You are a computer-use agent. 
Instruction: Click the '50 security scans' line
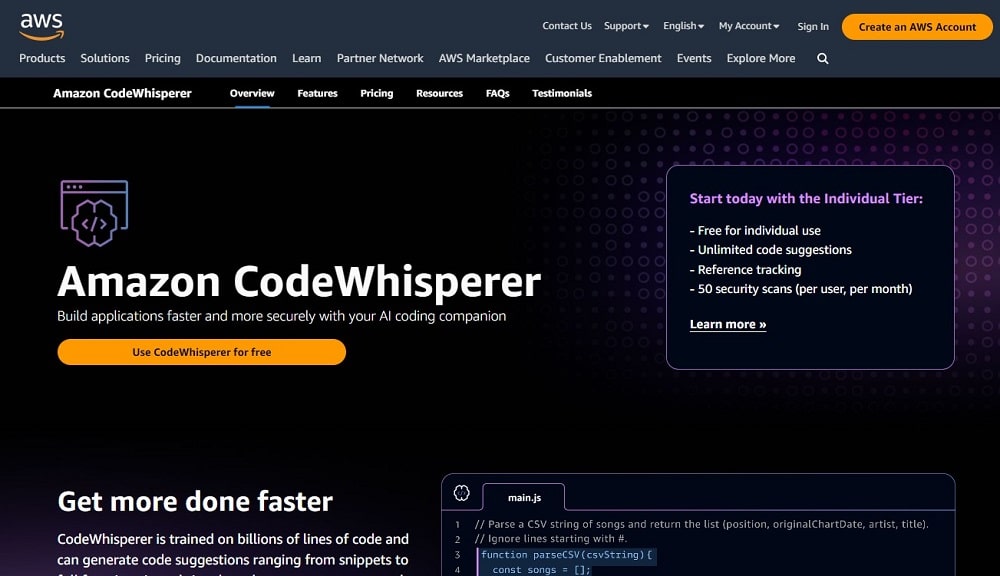(801, 289)
